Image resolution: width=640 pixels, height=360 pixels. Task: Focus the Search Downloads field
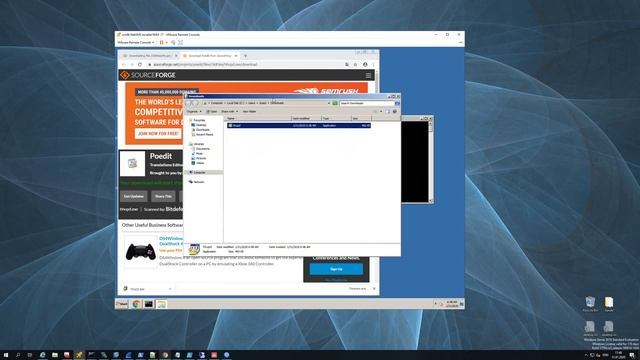367,103
